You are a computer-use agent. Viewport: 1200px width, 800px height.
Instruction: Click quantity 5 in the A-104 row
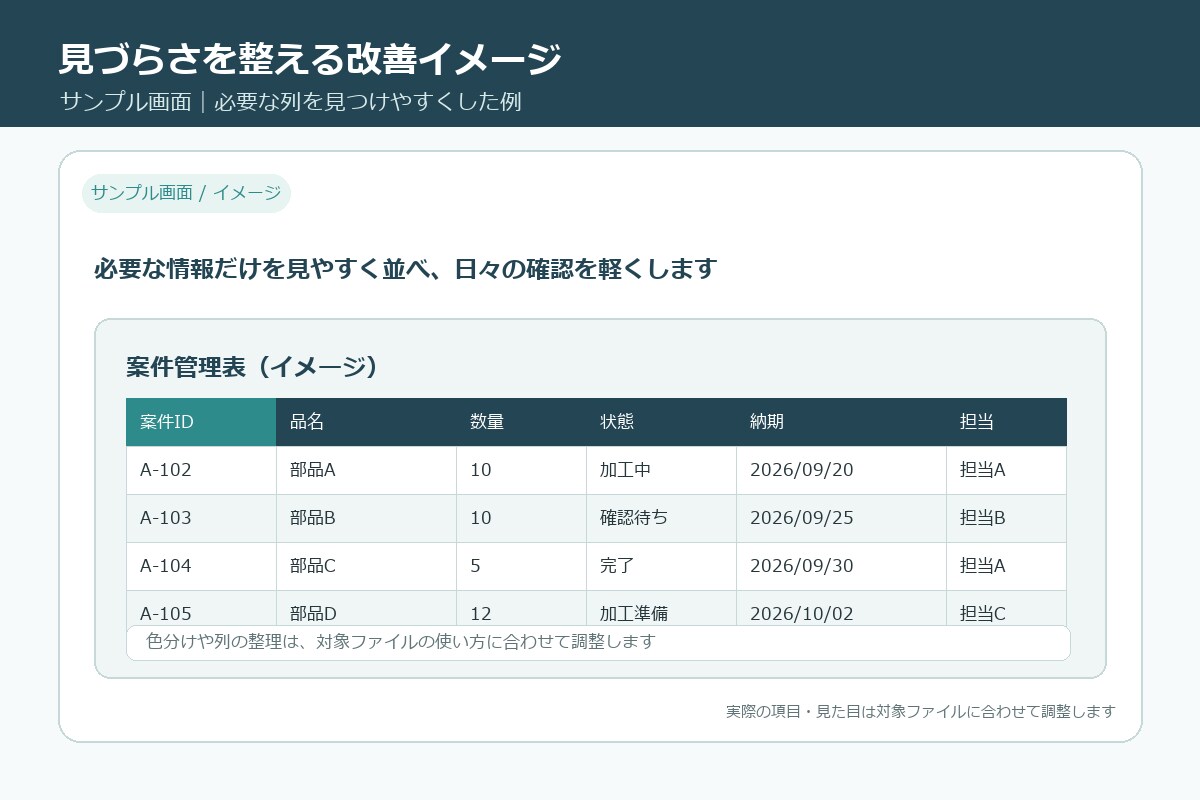521,566
